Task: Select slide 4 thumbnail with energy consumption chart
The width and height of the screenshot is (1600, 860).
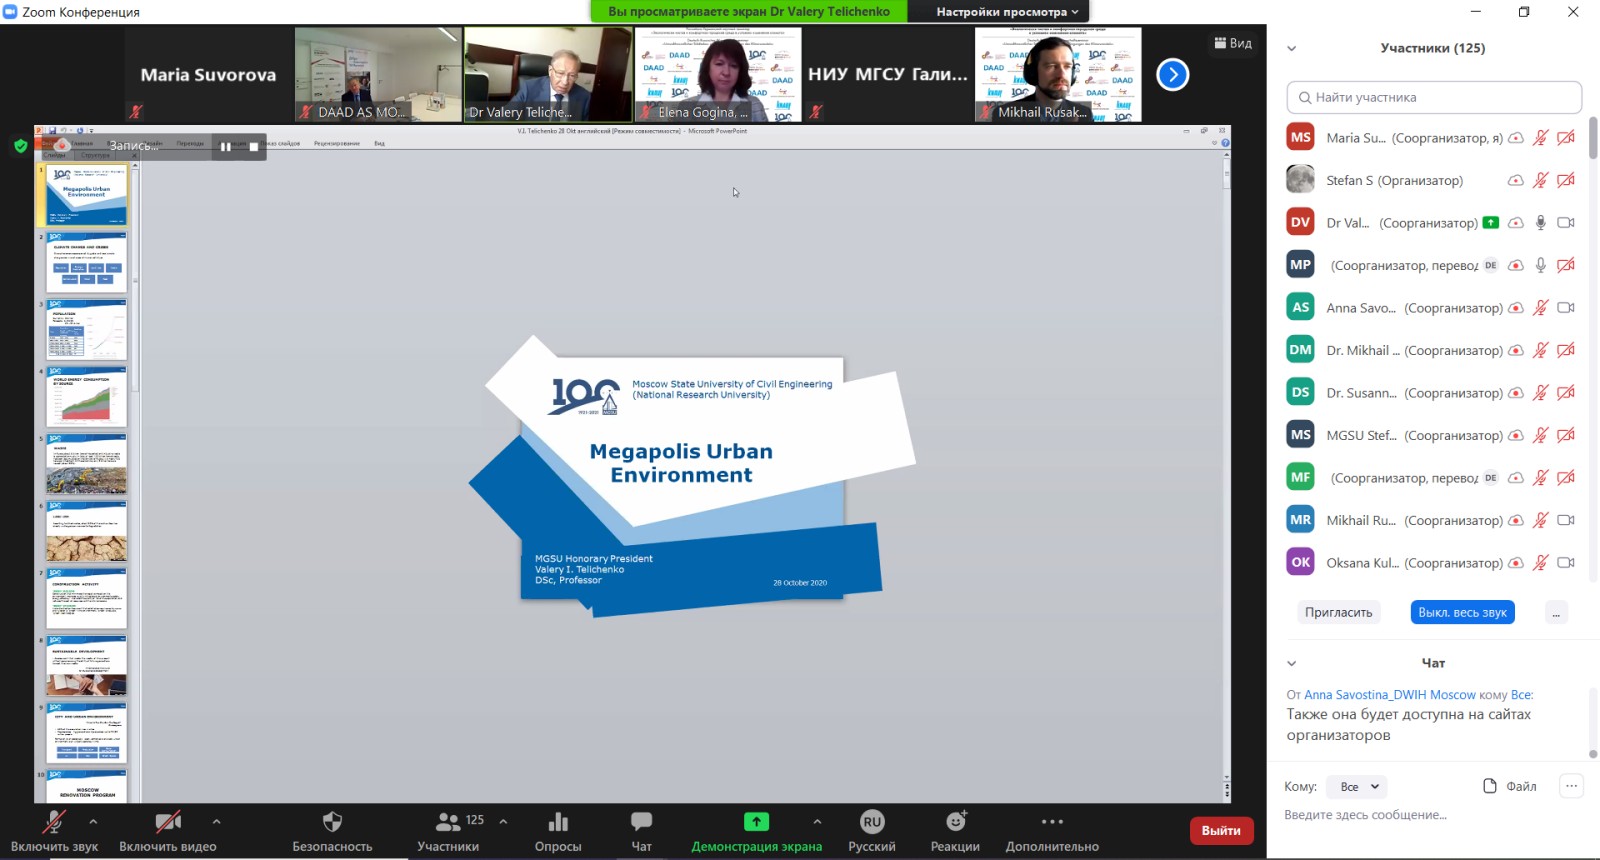Action: point(87,397)
